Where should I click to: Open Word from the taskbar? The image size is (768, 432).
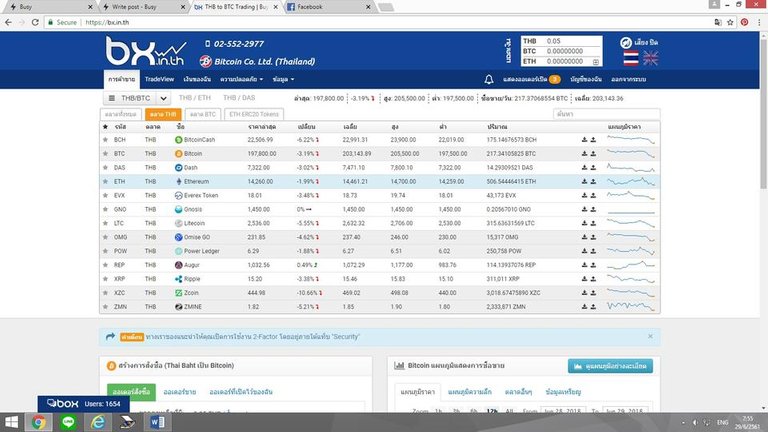tap(157, 422)
